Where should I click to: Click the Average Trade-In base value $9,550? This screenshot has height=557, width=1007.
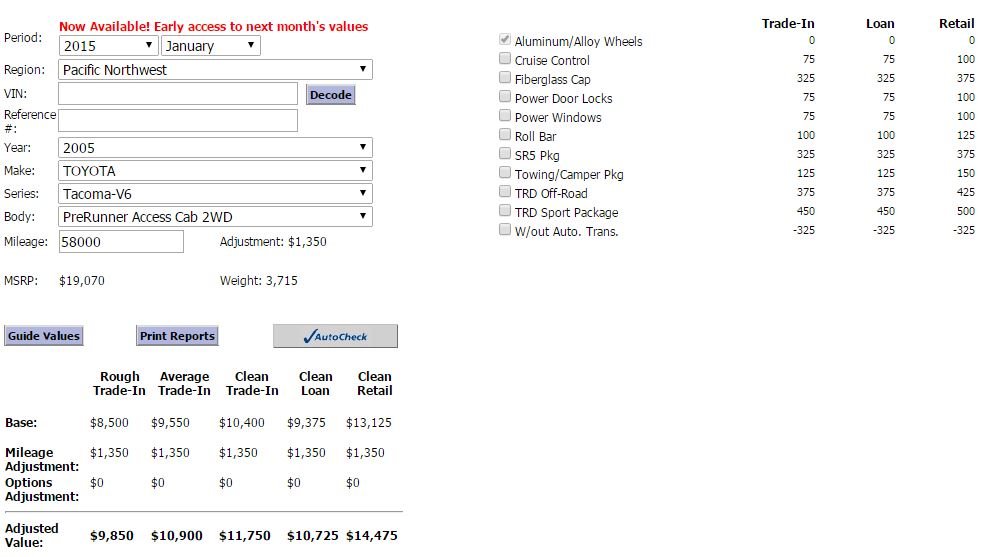[170, 423]
